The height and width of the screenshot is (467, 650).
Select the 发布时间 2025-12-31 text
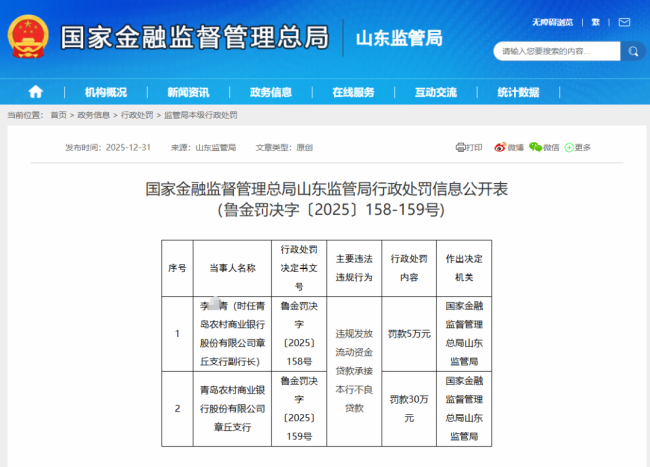click(x=108, y=148)
